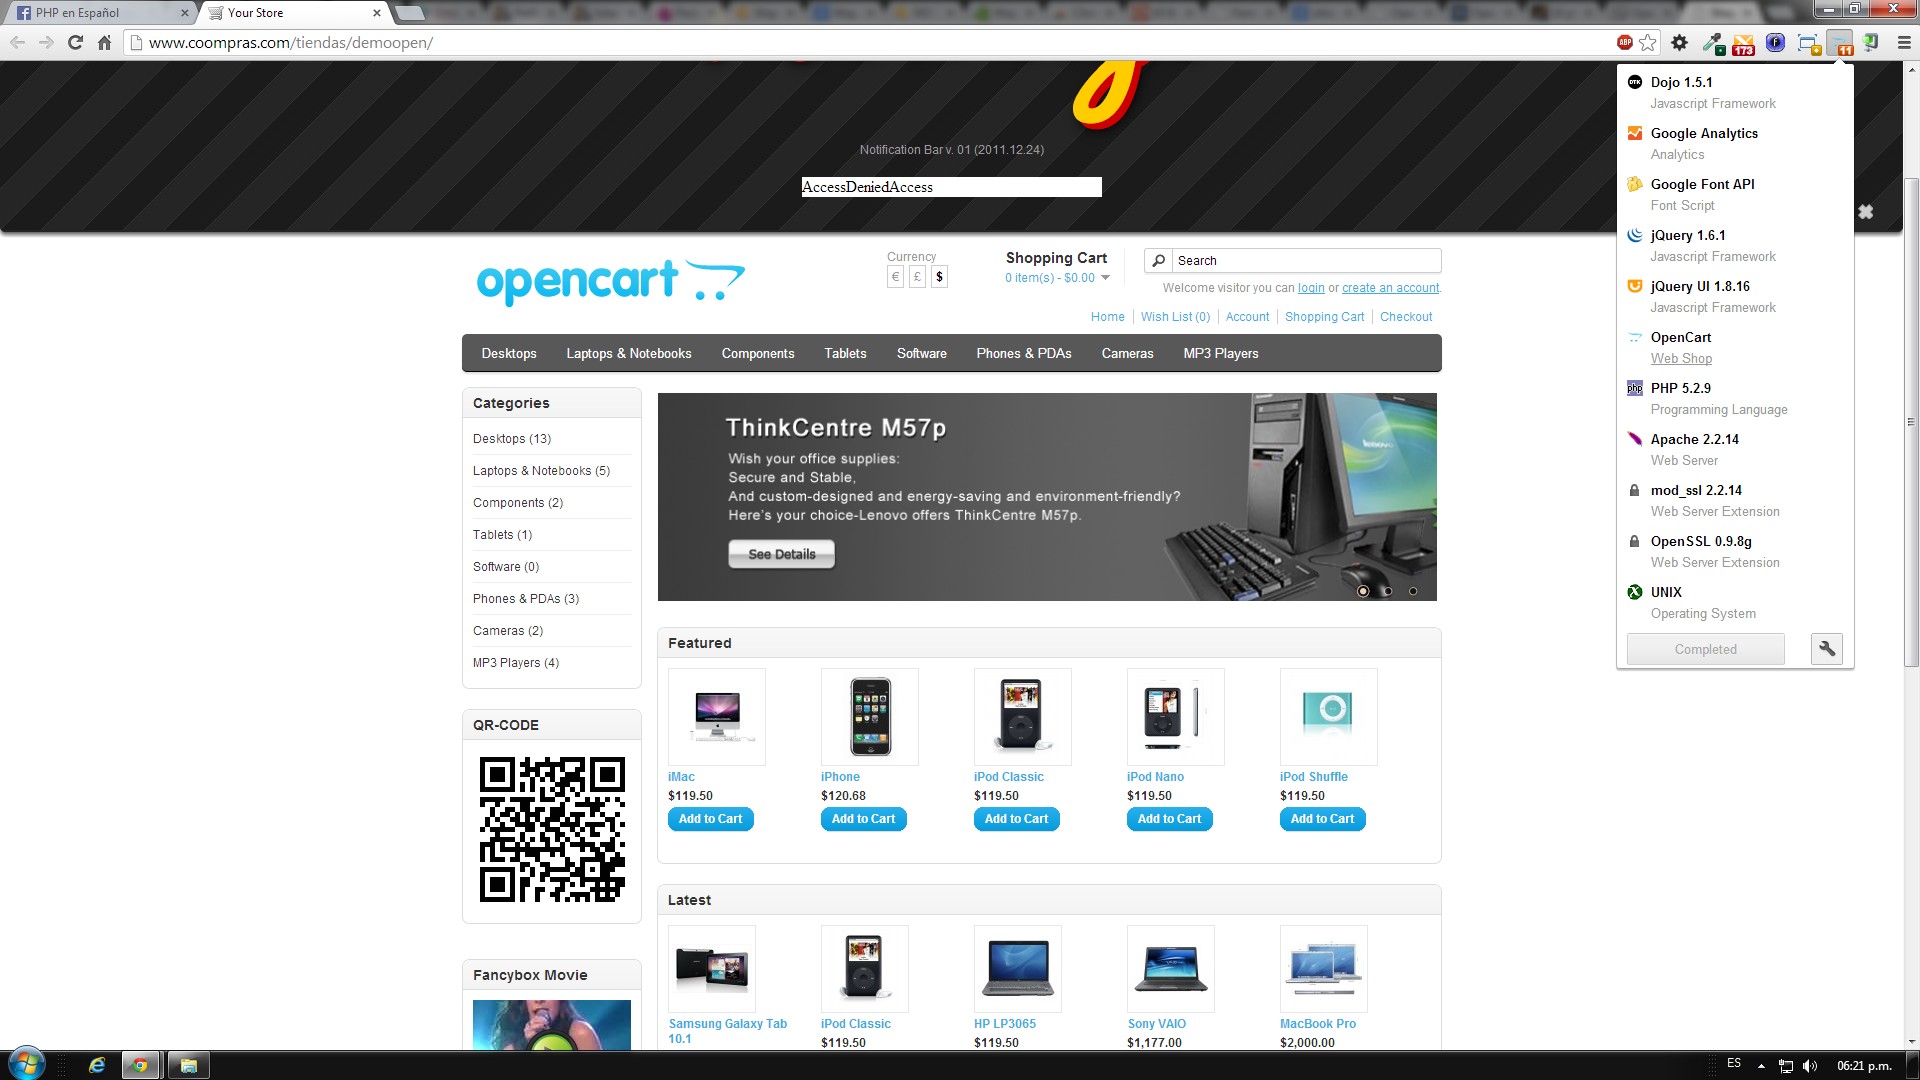Add the iPhone to cart

(863, 819)
